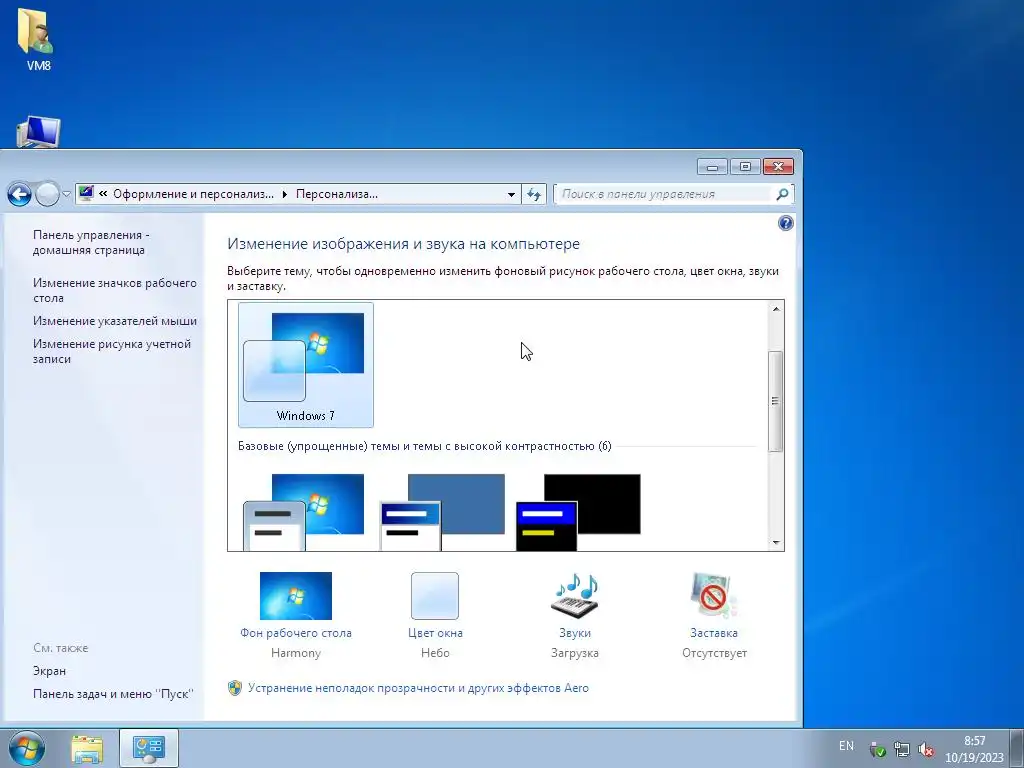
Task: Maximize the Personalization window
Action: (745, 167)
